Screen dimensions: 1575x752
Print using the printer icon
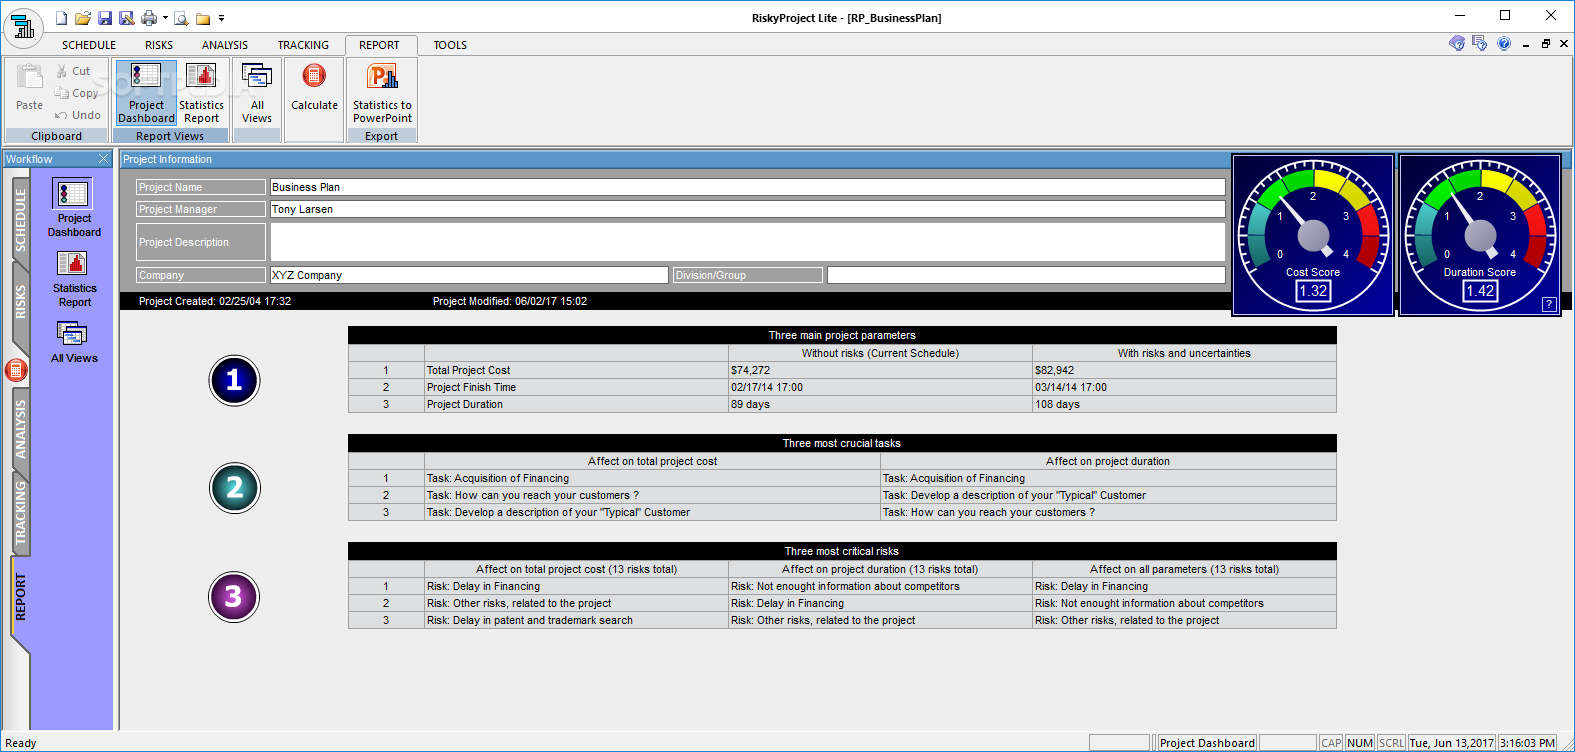(148, 18)
